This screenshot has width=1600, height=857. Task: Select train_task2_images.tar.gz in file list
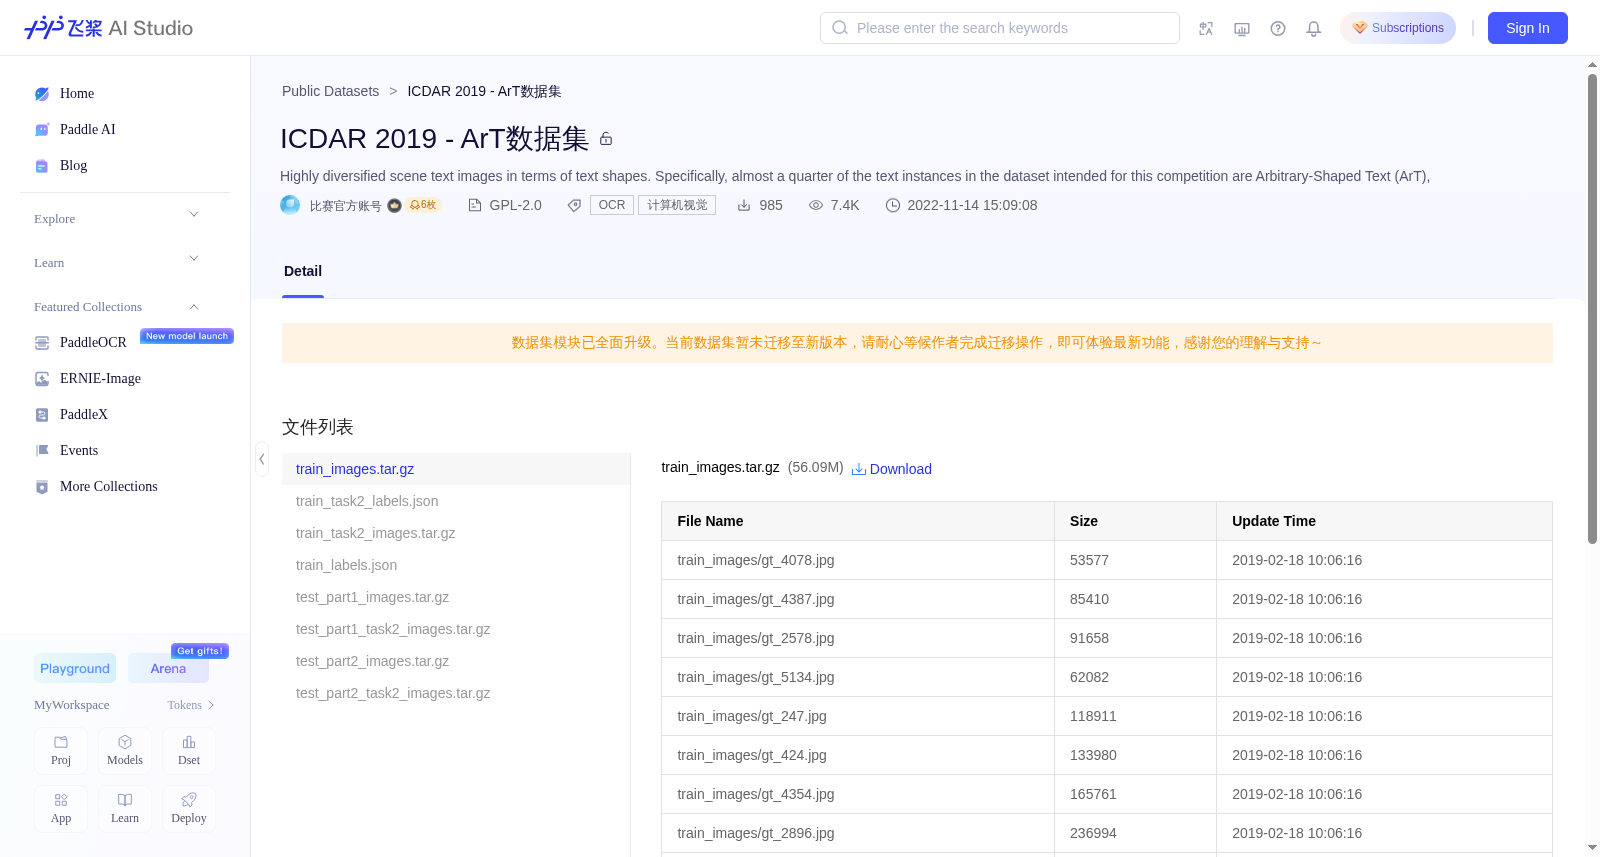[x=456, y=533]
